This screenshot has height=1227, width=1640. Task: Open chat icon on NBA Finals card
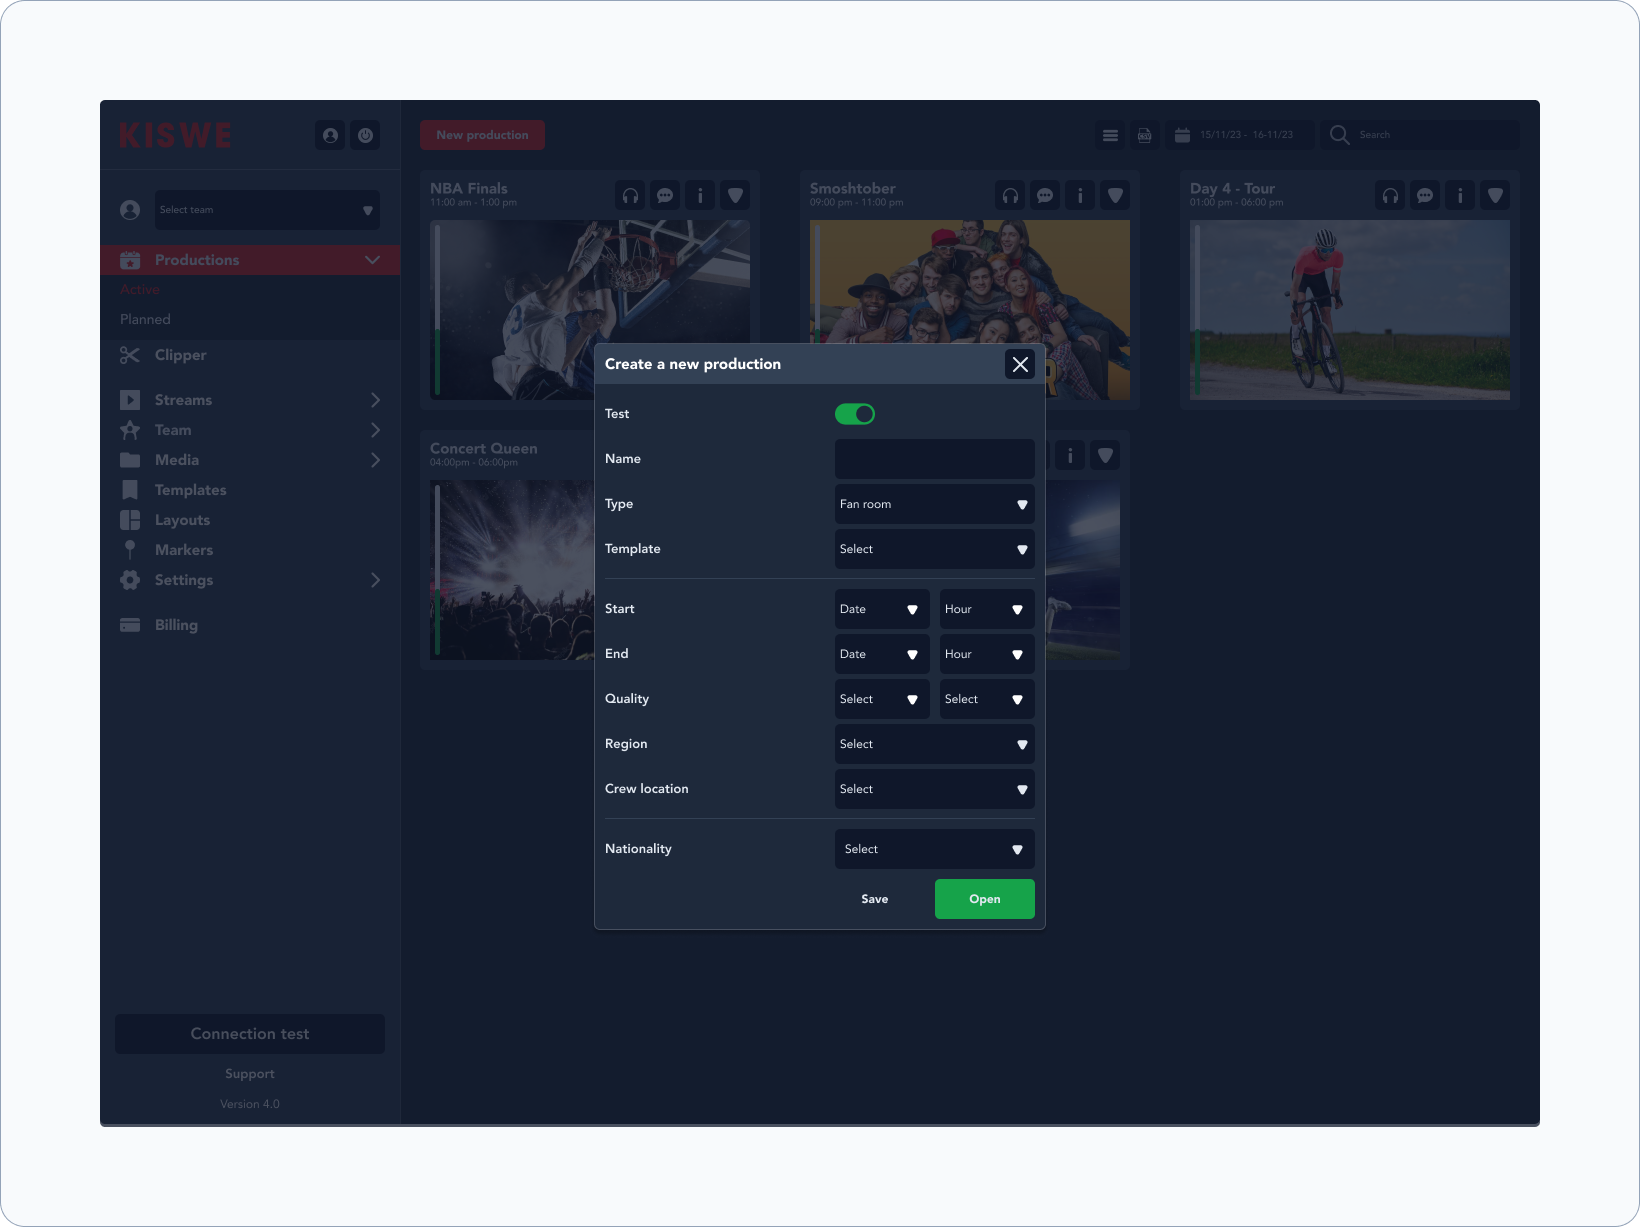pyautogui.click(x=665, y=196)
